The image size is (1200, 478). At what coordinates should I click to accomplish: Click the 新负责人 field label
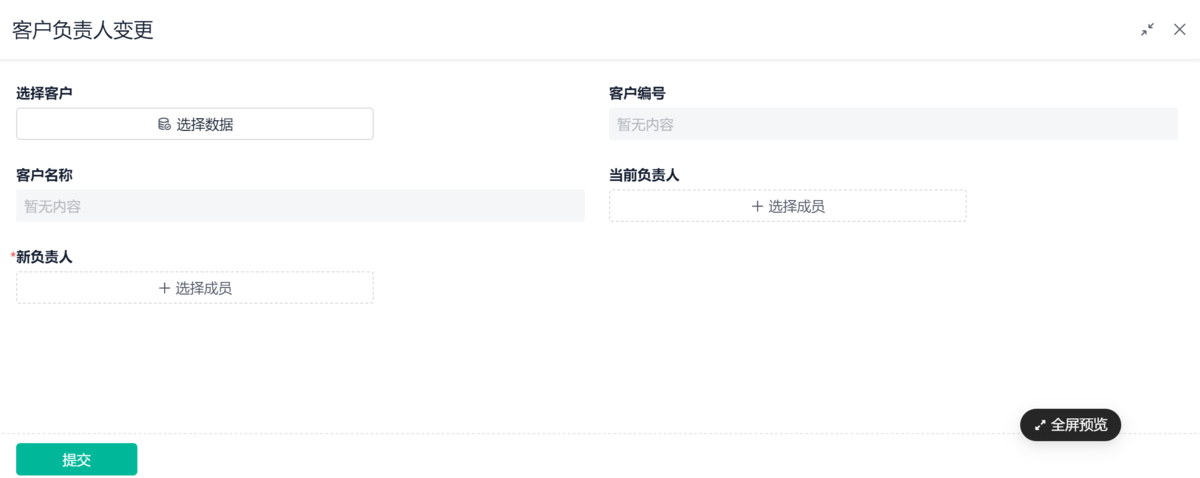(44, 257)
